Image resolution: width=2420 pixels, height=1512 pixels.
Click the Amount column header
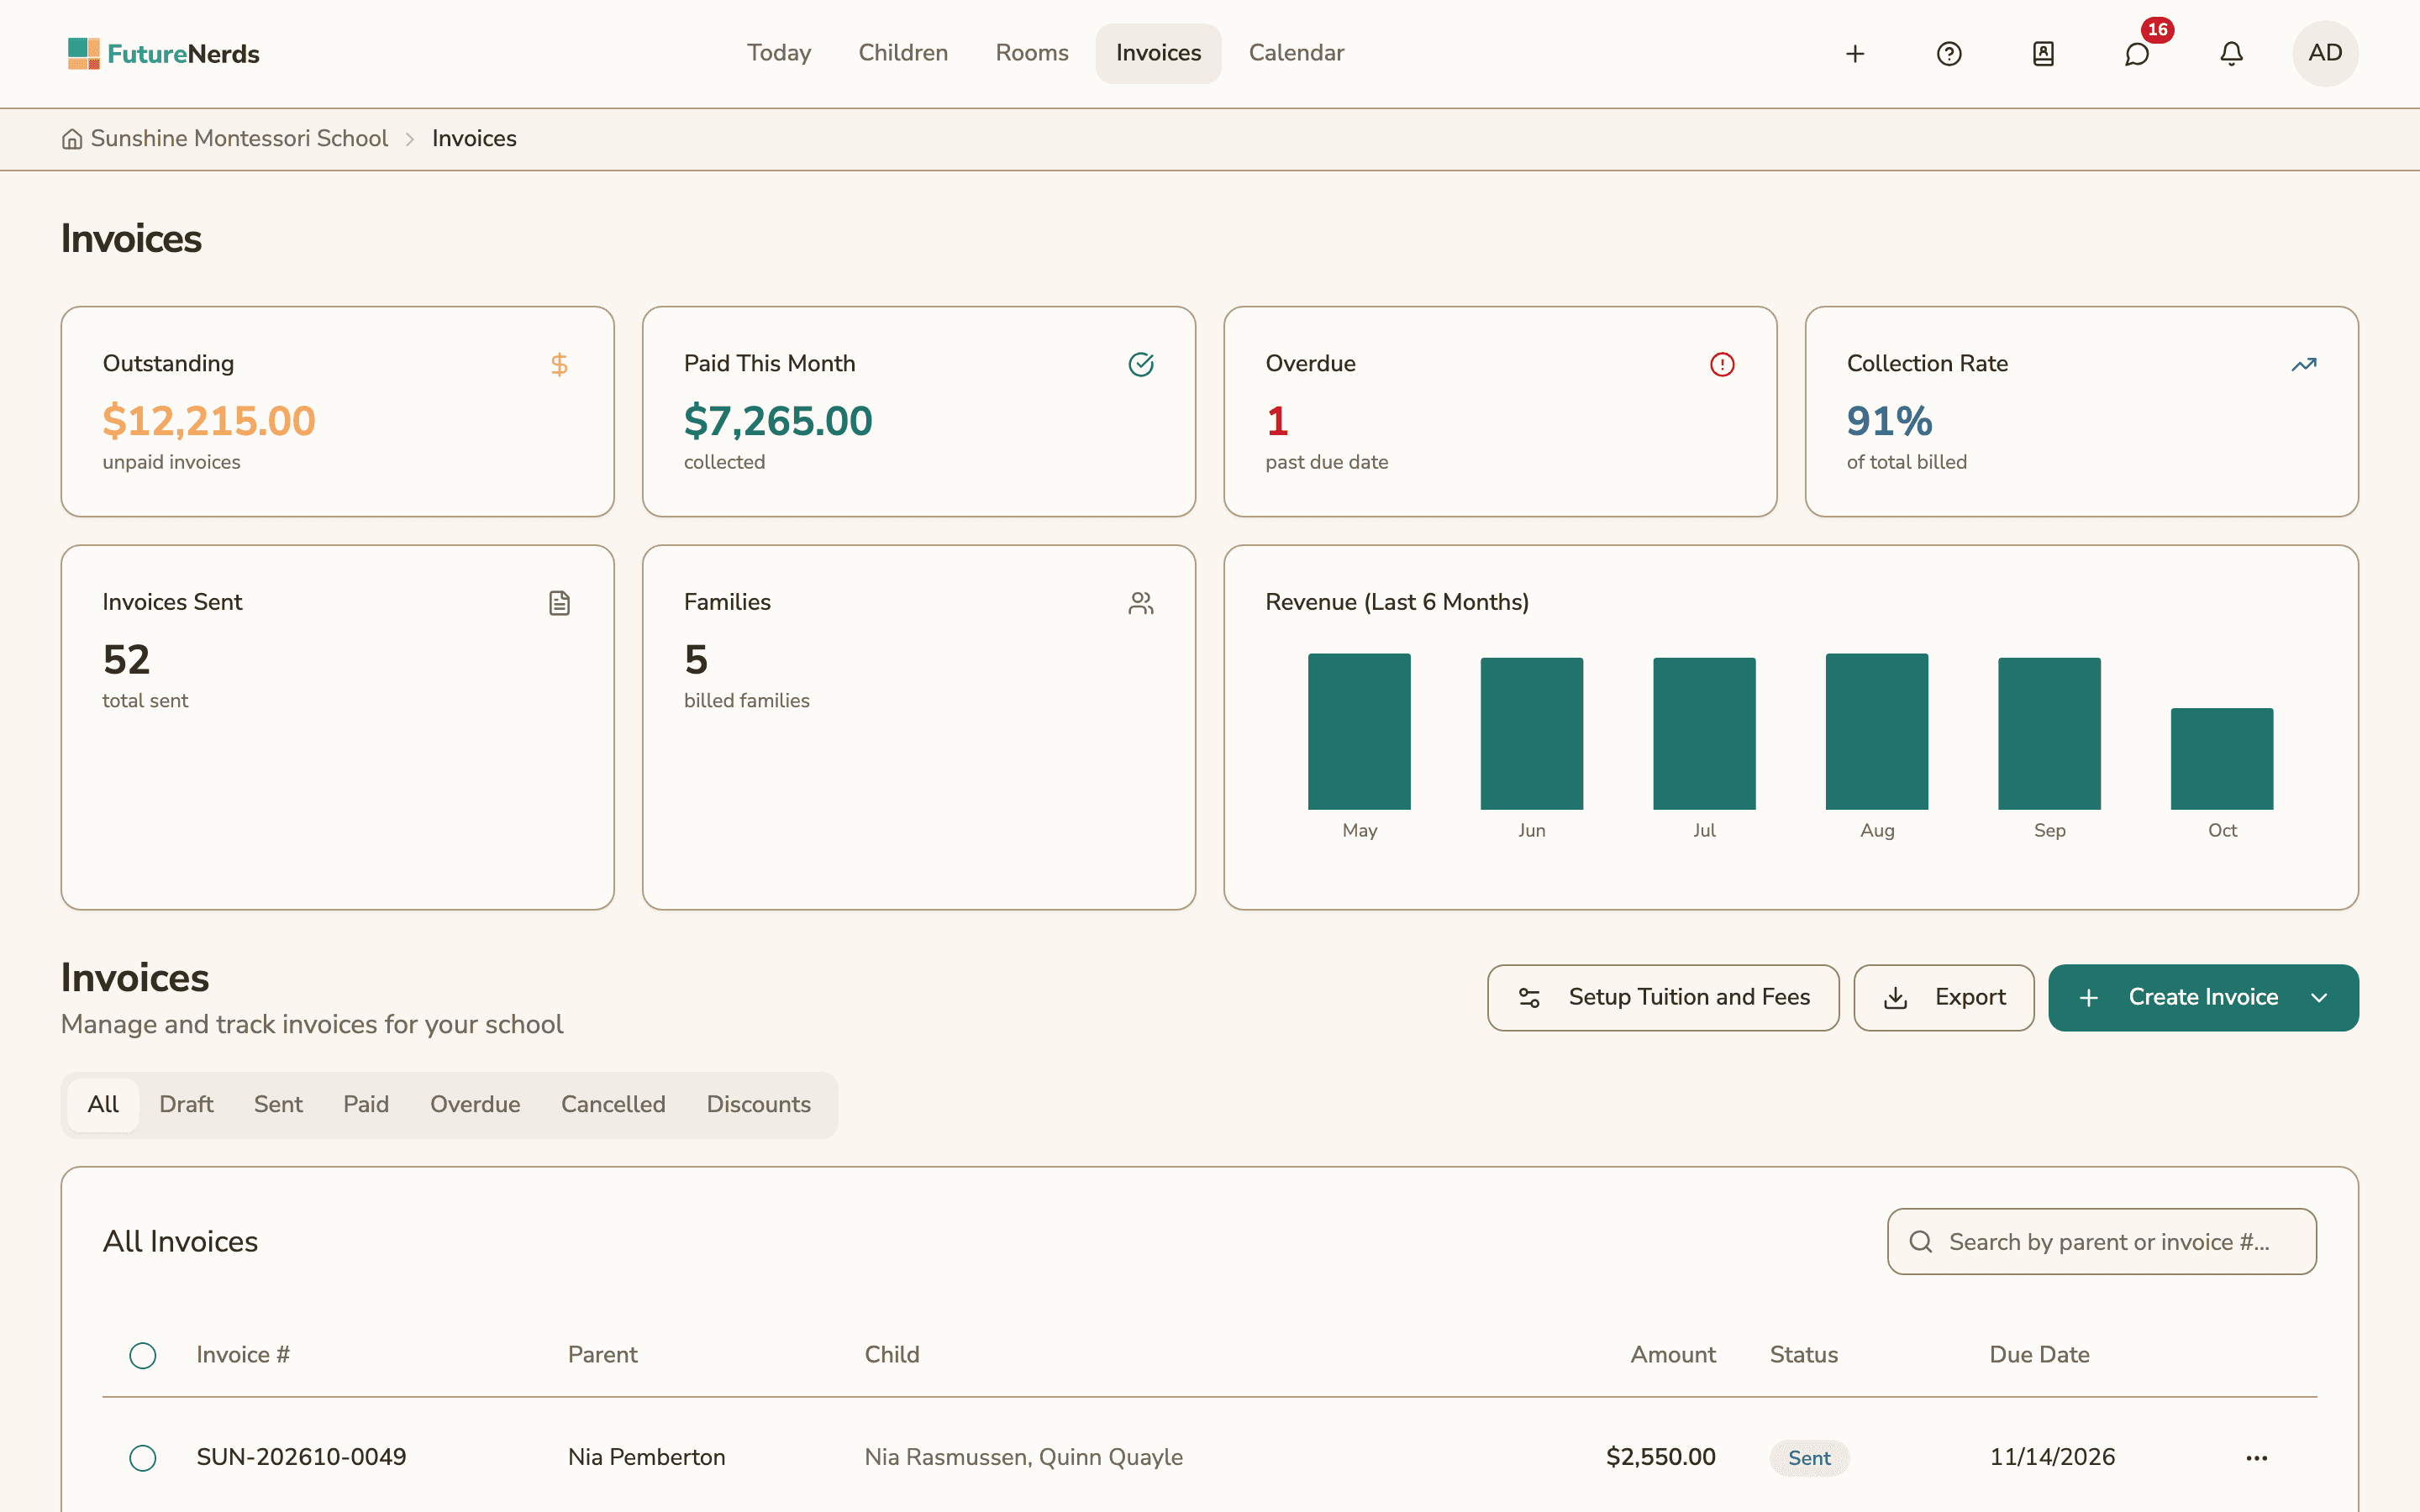tap(1672, 1355)
